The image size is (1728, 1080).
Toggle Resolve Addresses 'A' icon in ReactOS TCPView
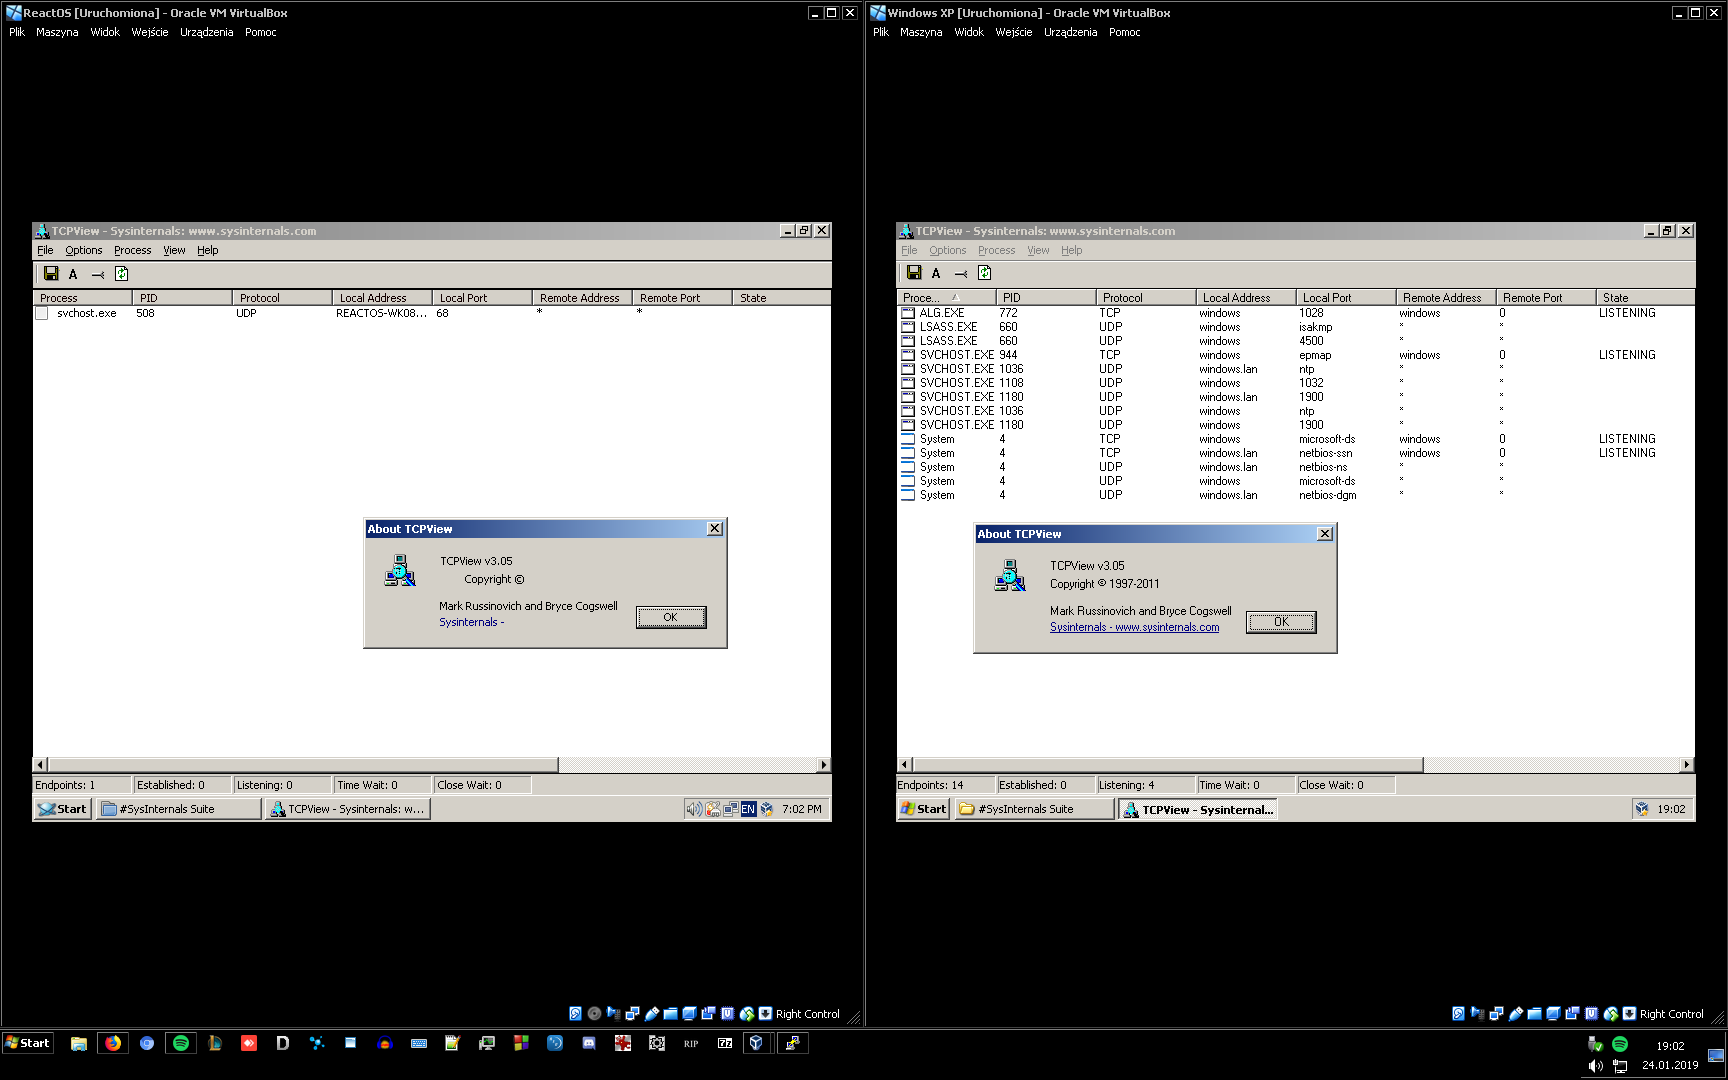click(x=73, y=274)
